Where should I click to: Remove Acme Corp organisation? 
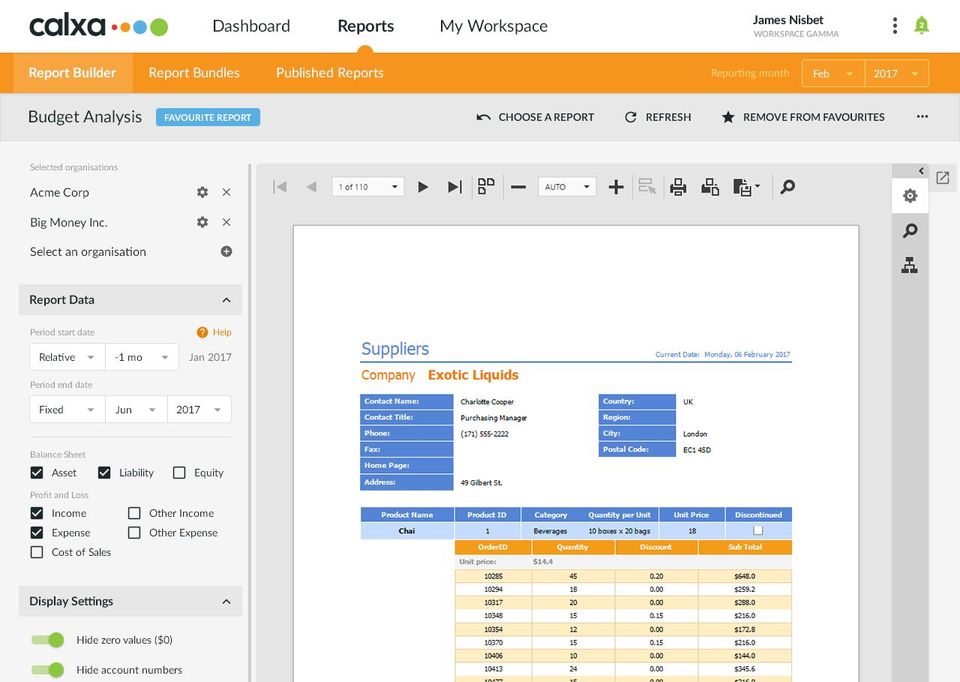coord(227,192)
